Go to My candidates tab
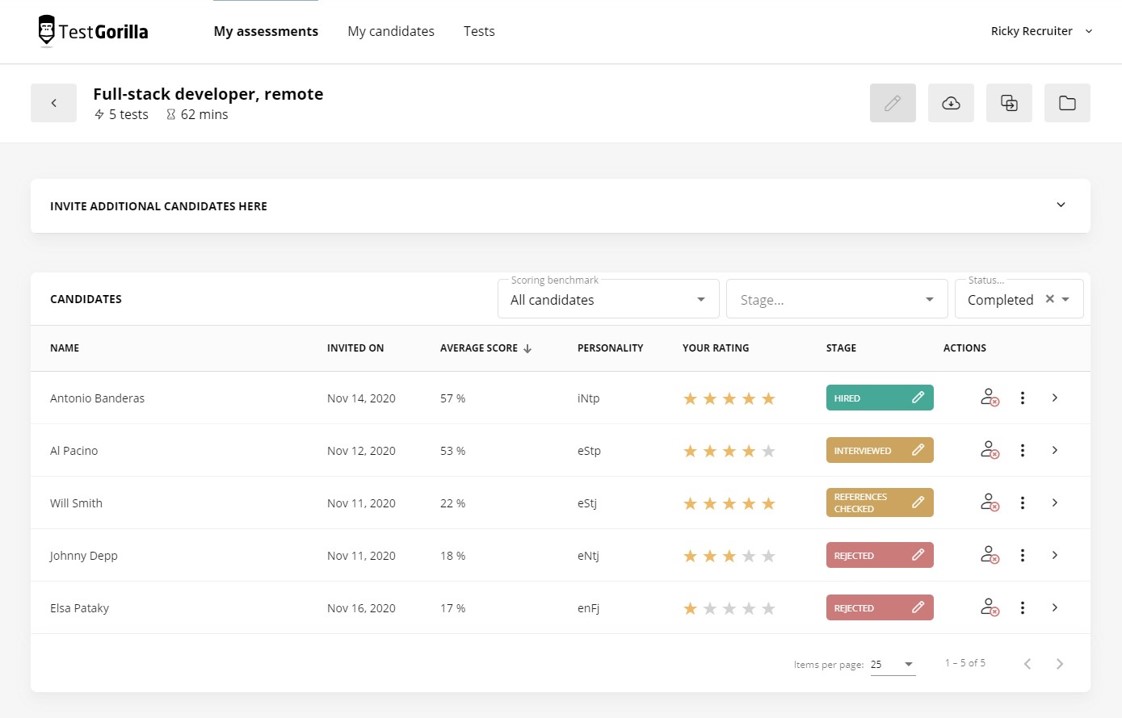Viewport: 1122px width, 718px height. [391, 31]
